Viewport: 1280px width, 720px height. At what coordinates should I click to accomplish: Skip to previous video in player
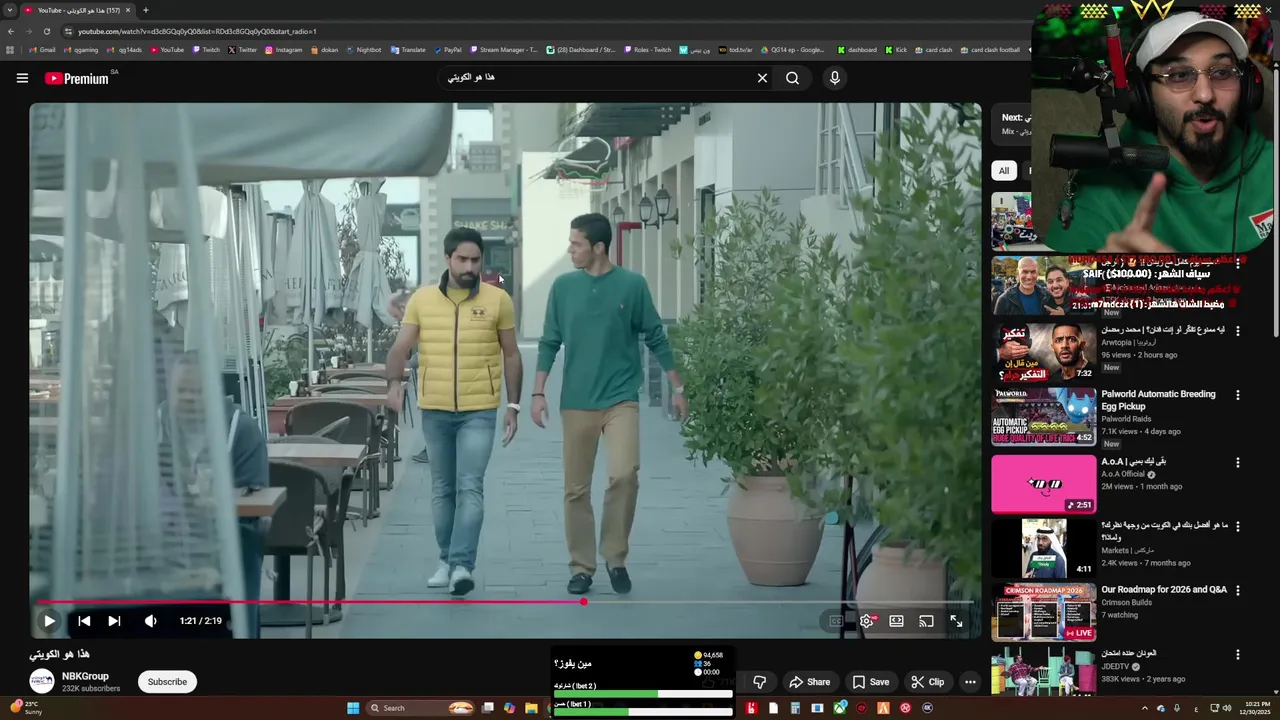[84, 621]
